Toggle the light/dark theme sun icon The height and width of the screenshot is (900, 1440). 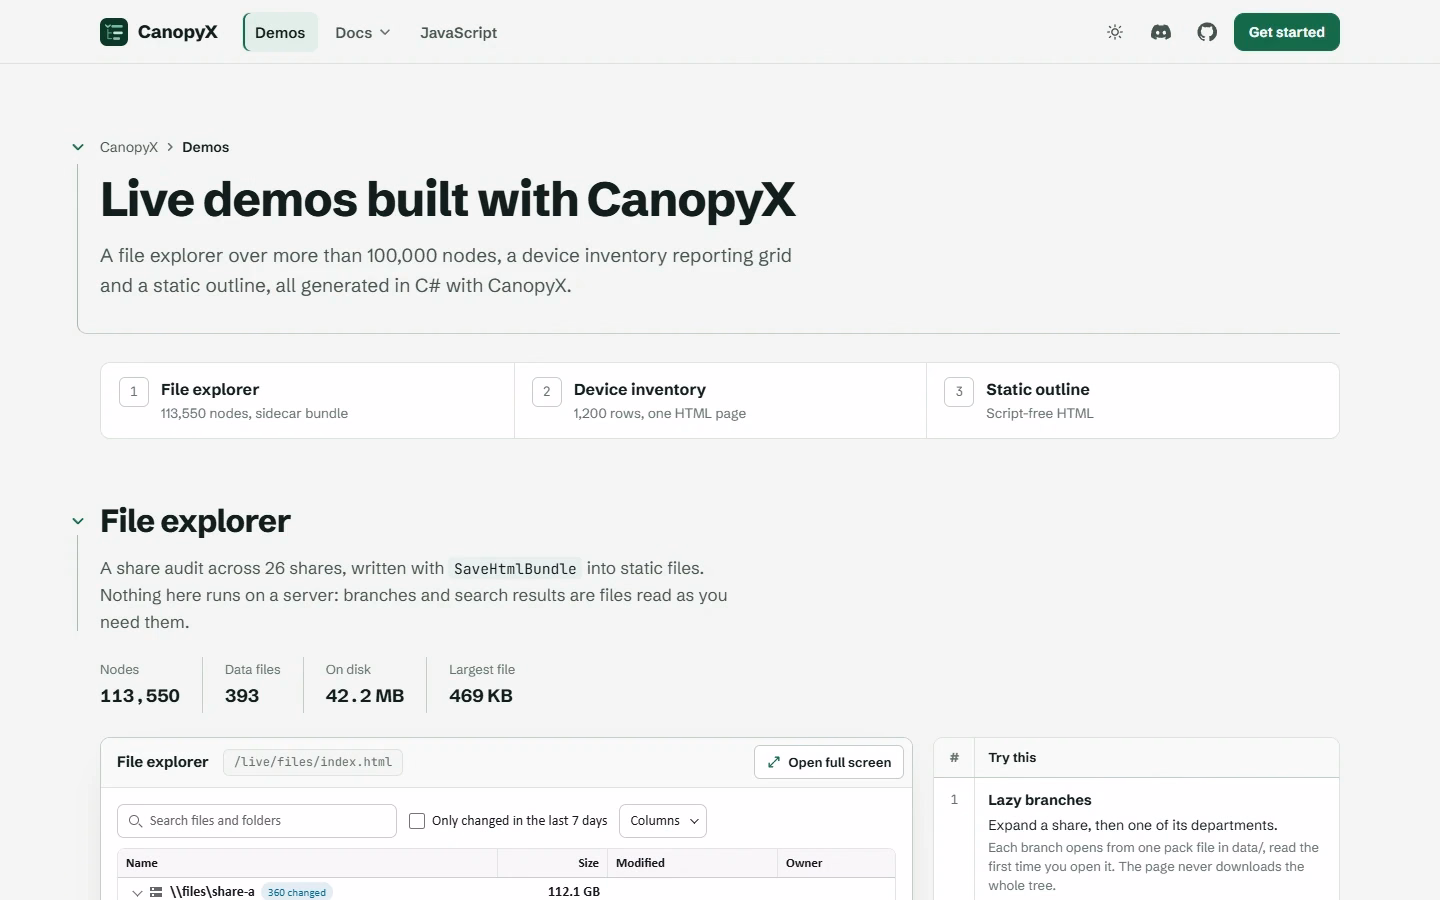1115,32
